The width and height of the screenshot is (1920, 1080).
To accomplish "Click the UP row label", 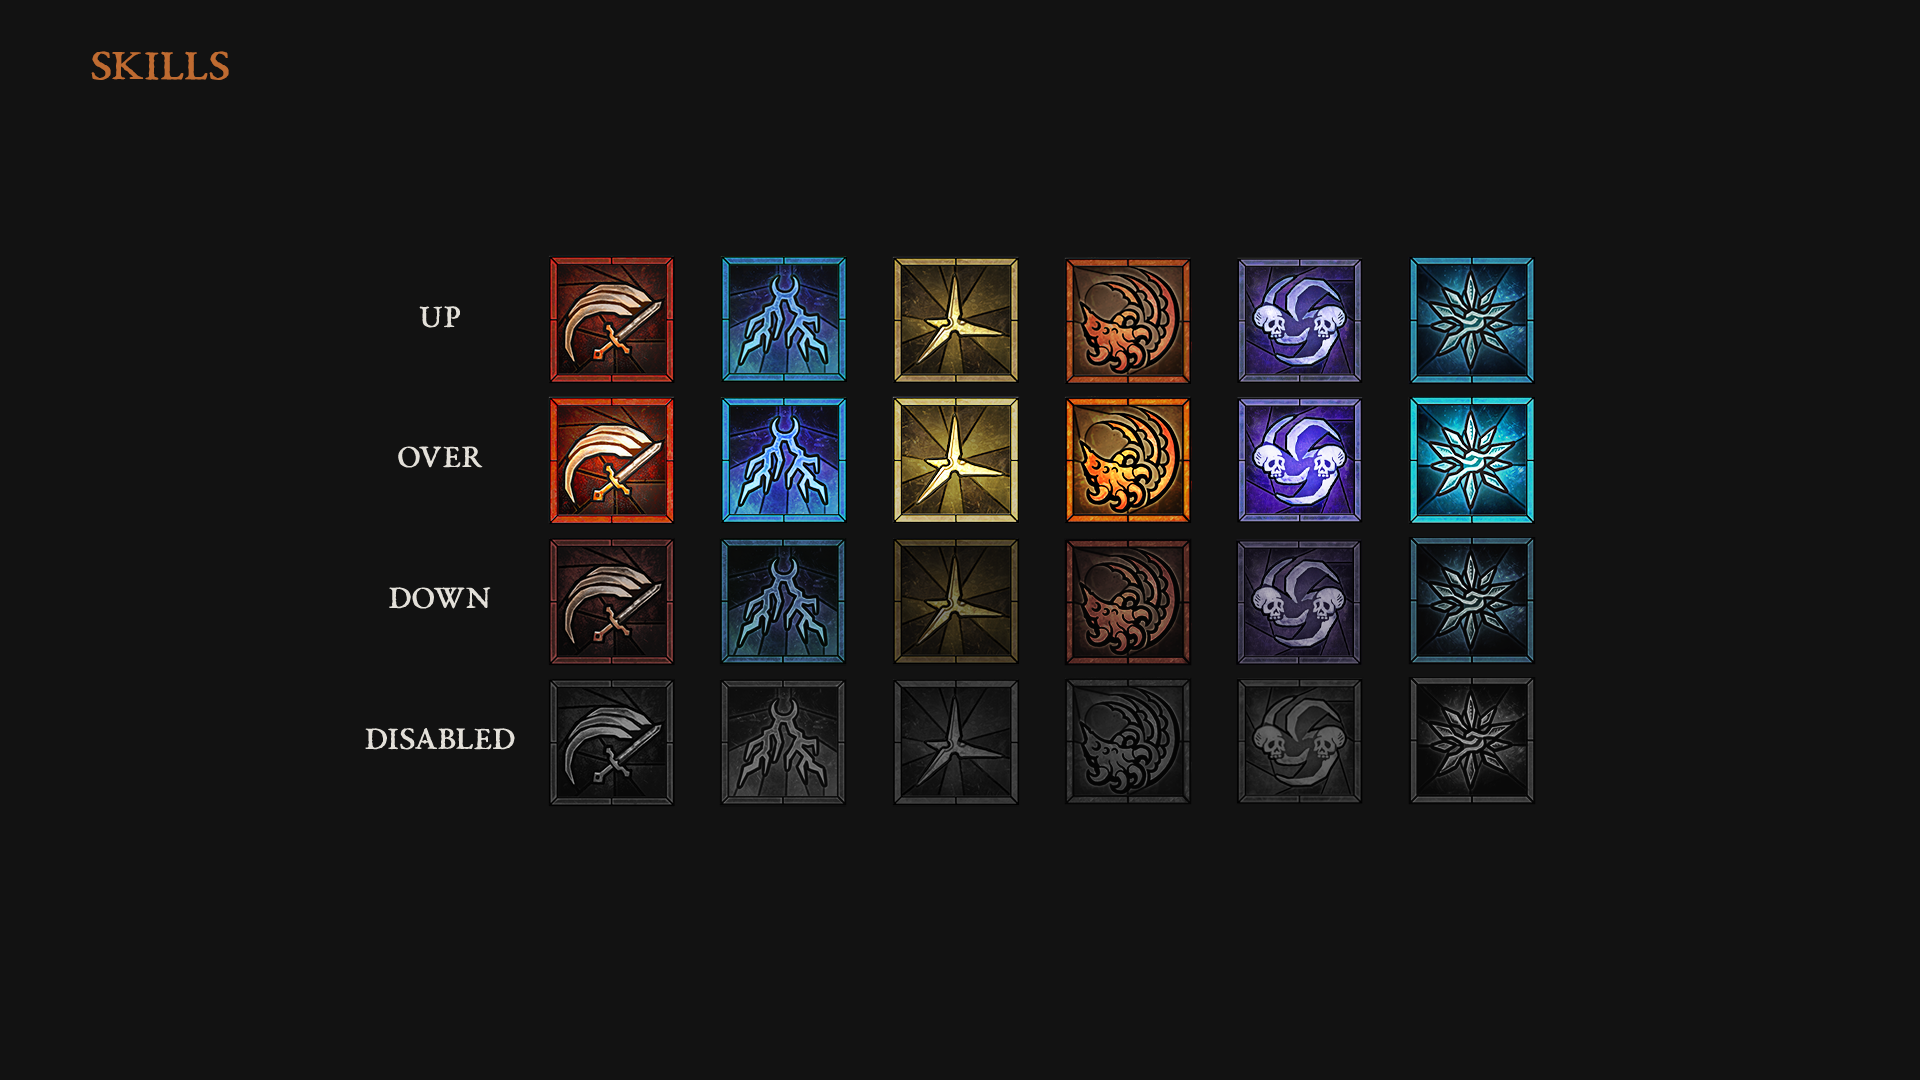I will [440, 317].
